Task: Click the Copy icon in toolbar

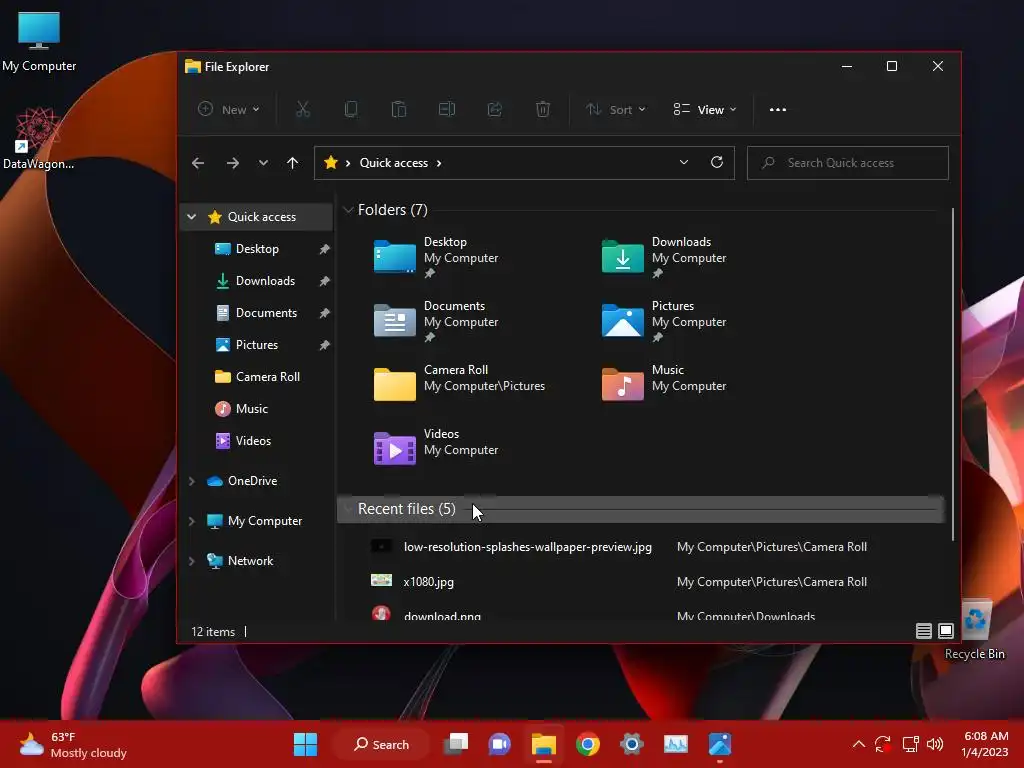Action: 351,109
